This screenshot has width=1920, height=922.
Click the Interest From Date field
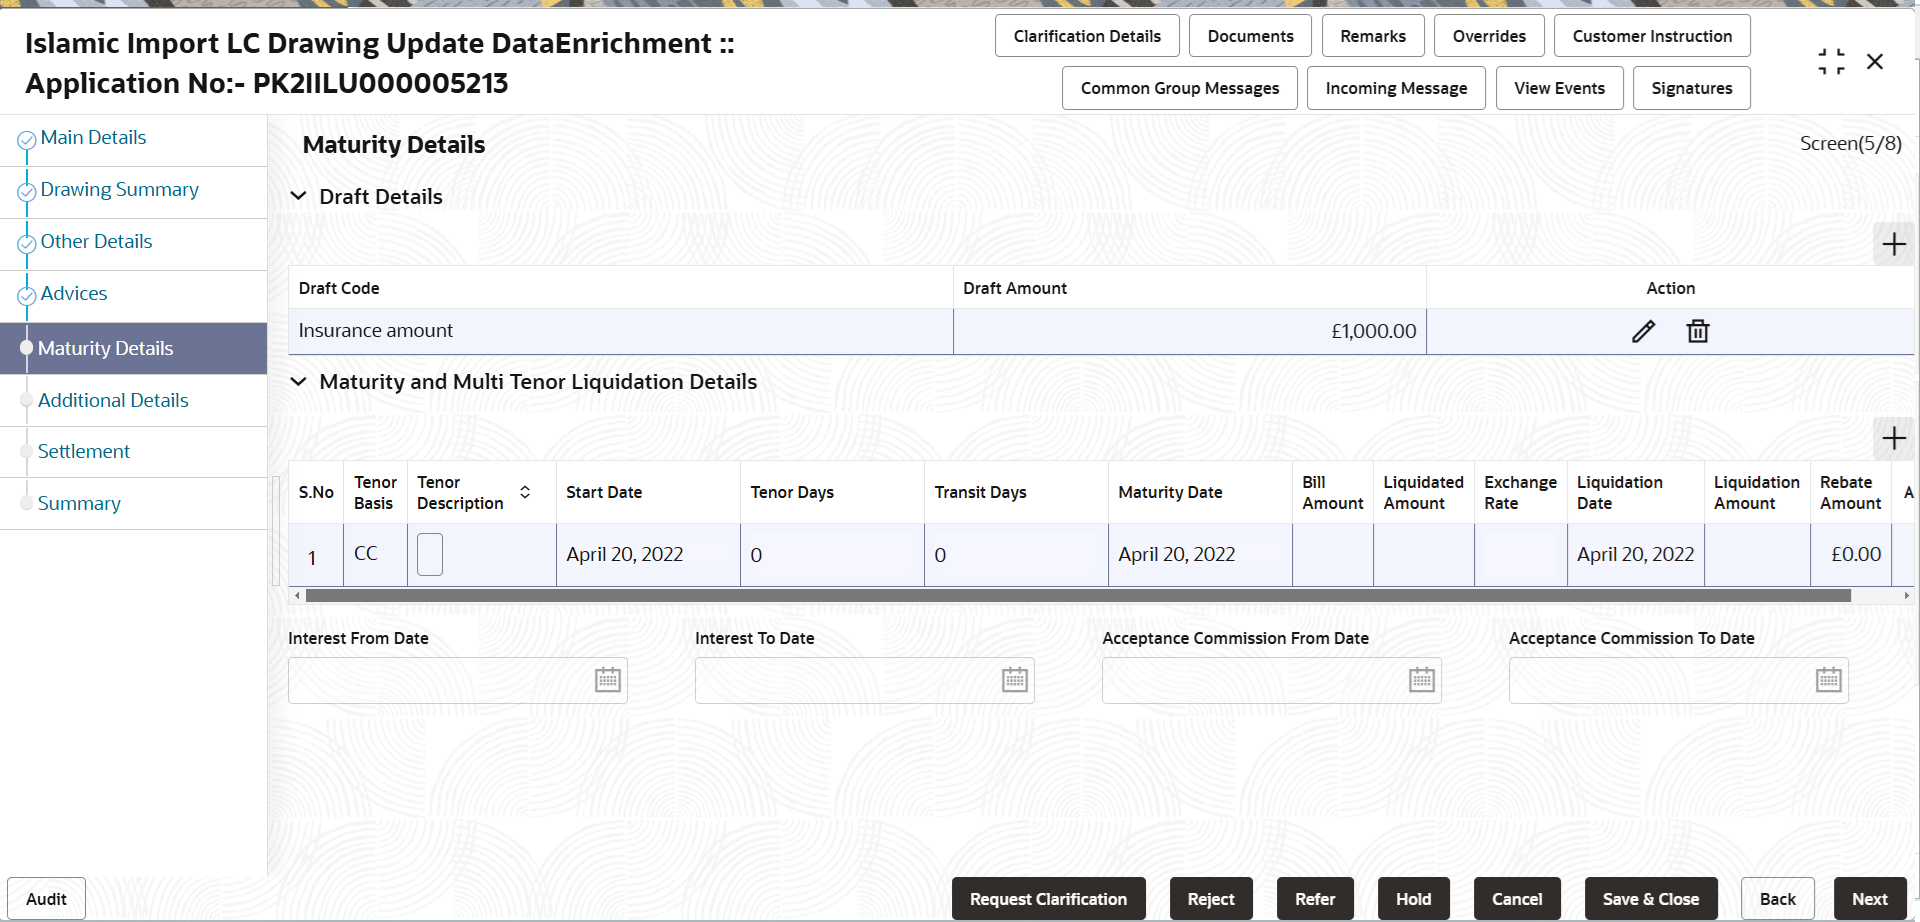(458, 680)
